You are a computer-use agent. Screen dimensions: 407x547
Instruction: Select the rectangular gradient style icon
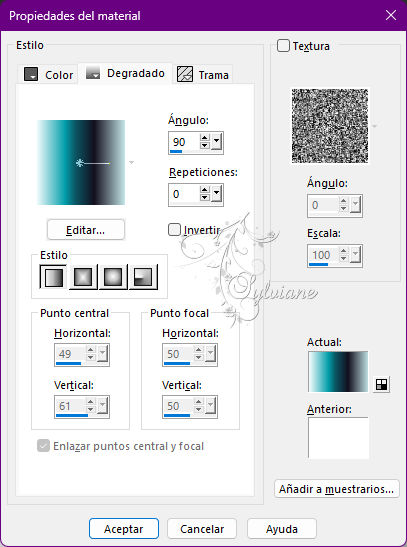point(83,277)
